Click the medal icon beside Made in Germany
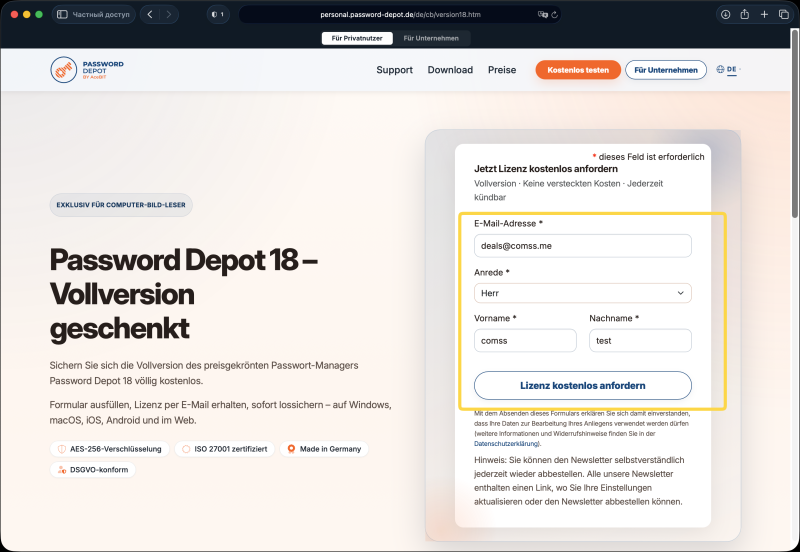800x552 pixels. coord(291,449)
